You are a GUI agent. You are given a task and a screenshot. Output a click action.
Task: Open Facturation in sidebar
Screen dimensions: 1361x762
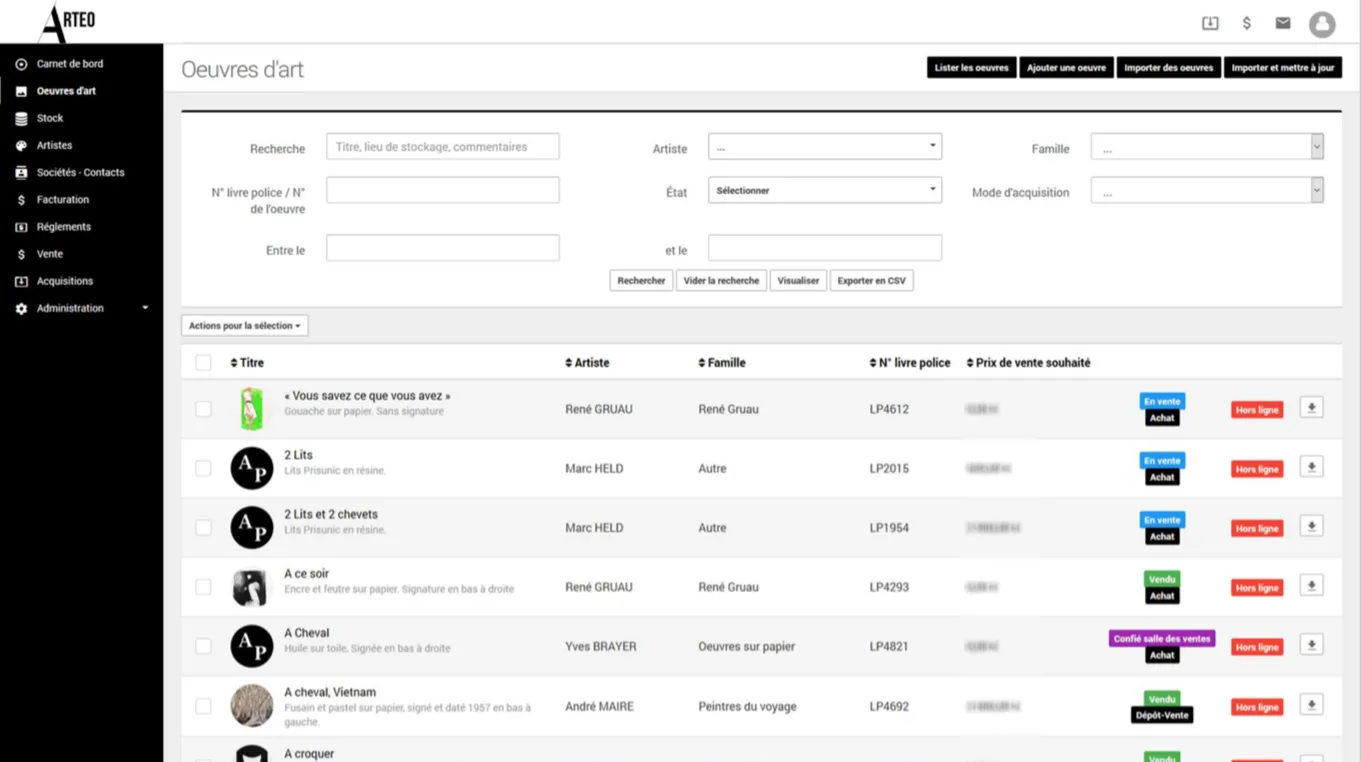tap(63, 200)
